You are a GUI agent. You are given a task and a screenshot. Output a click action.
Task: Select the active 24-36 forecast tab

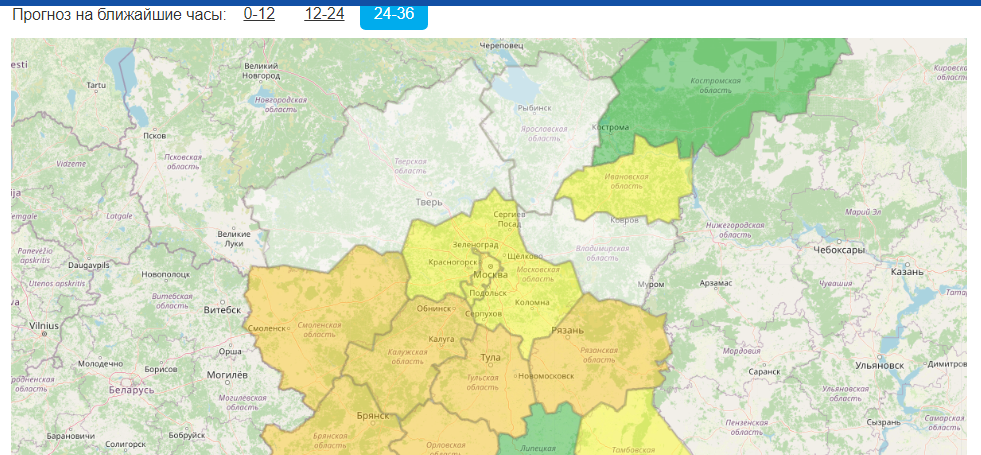click(x=394, y=14)
